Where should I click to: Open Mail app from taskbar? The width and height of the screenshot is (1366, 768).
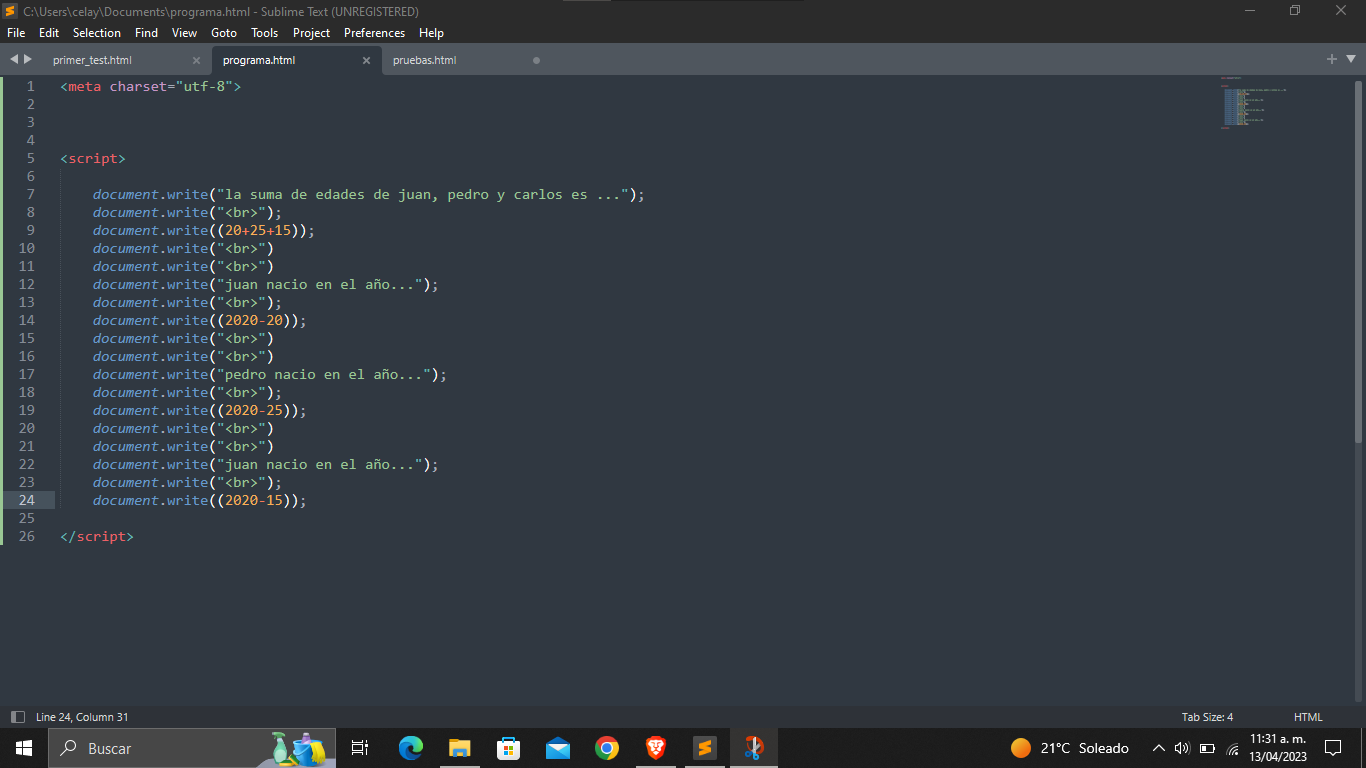557,748
